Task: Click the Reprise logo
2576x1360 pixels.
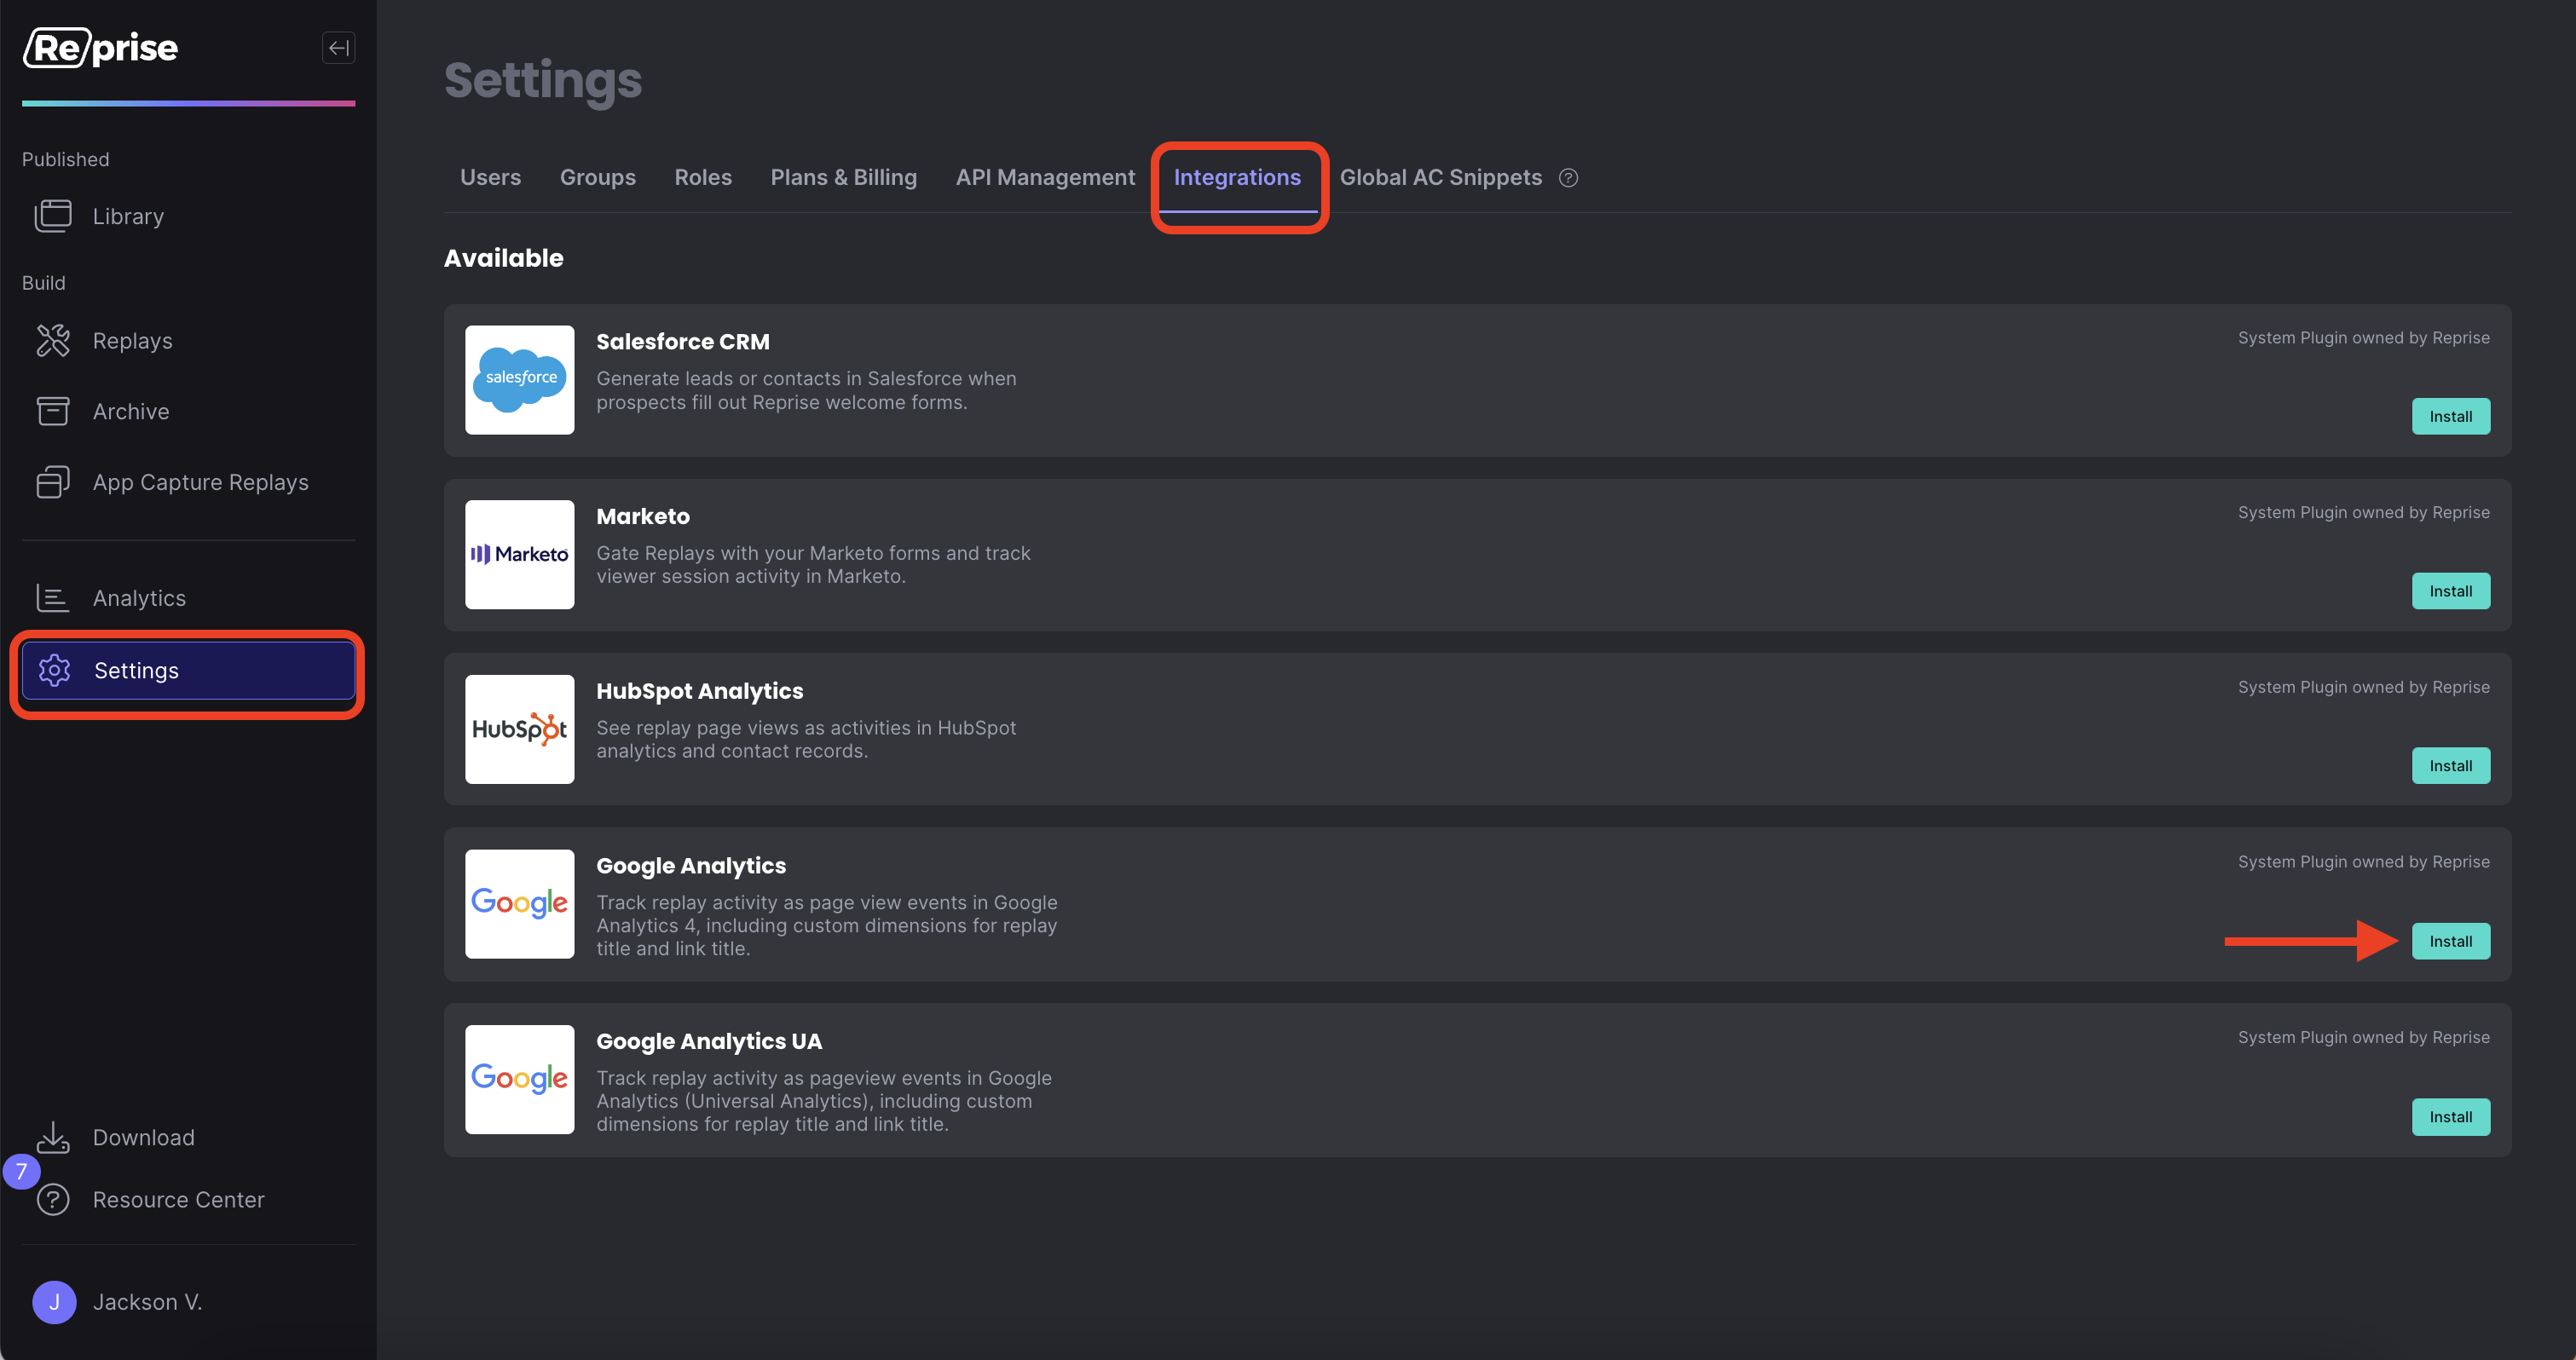Action: tap(101, 47)
